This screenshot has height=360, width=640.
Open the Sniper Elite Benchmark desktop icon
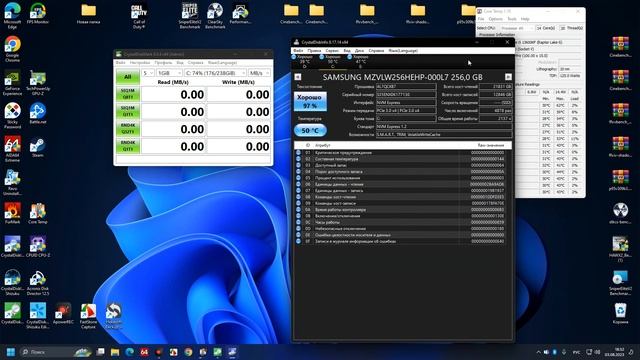pyautogui.click(x=190, y=16)
